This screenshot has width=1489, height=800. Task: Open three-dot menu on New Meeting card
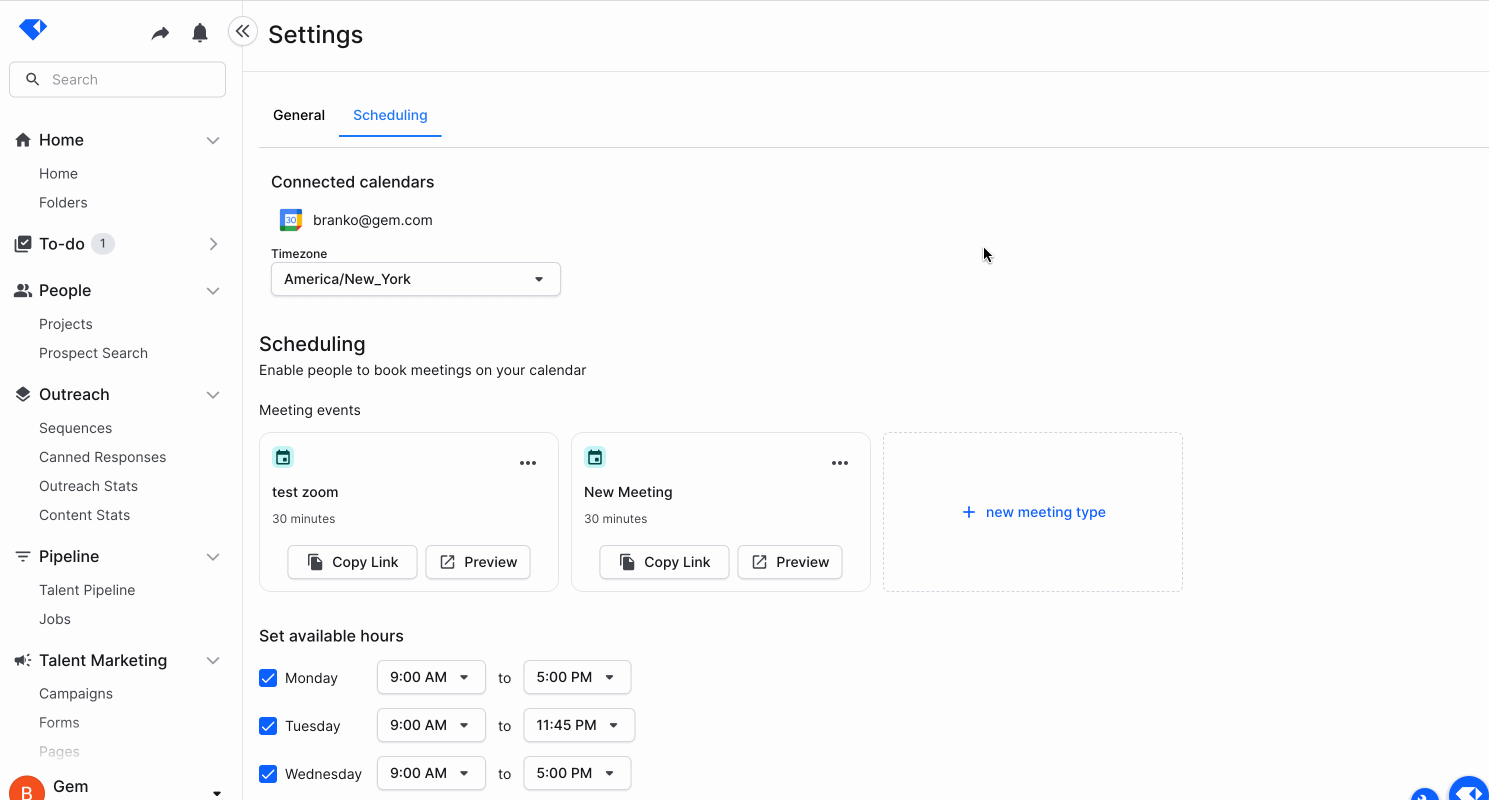click(840, 463)
